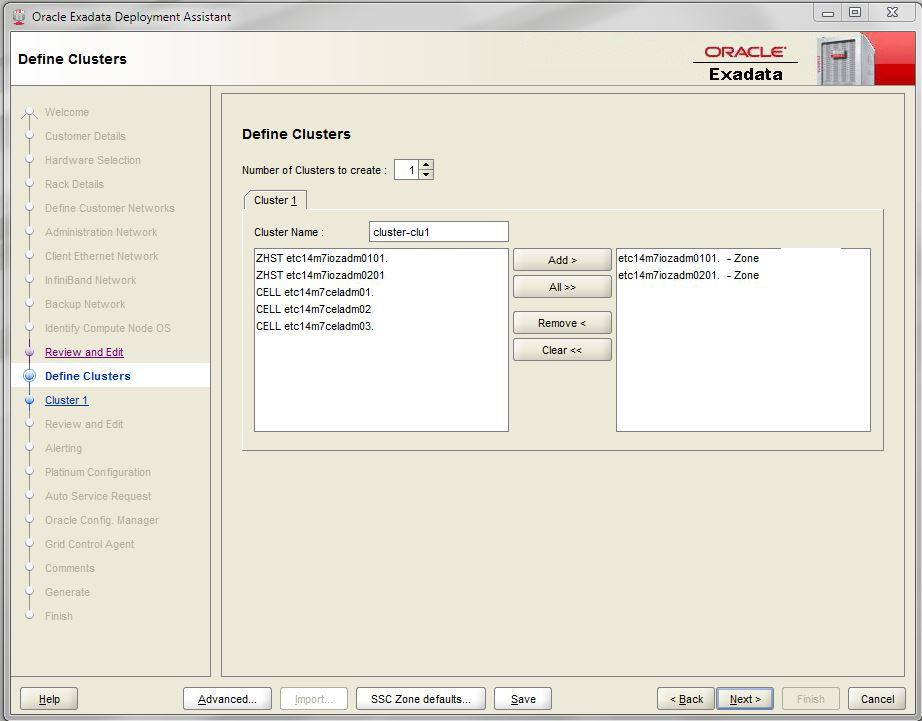Cancel the deployment assistant
Image resolution: width=922 pixels, height=721 pixels.
click(x=877, y=699)
